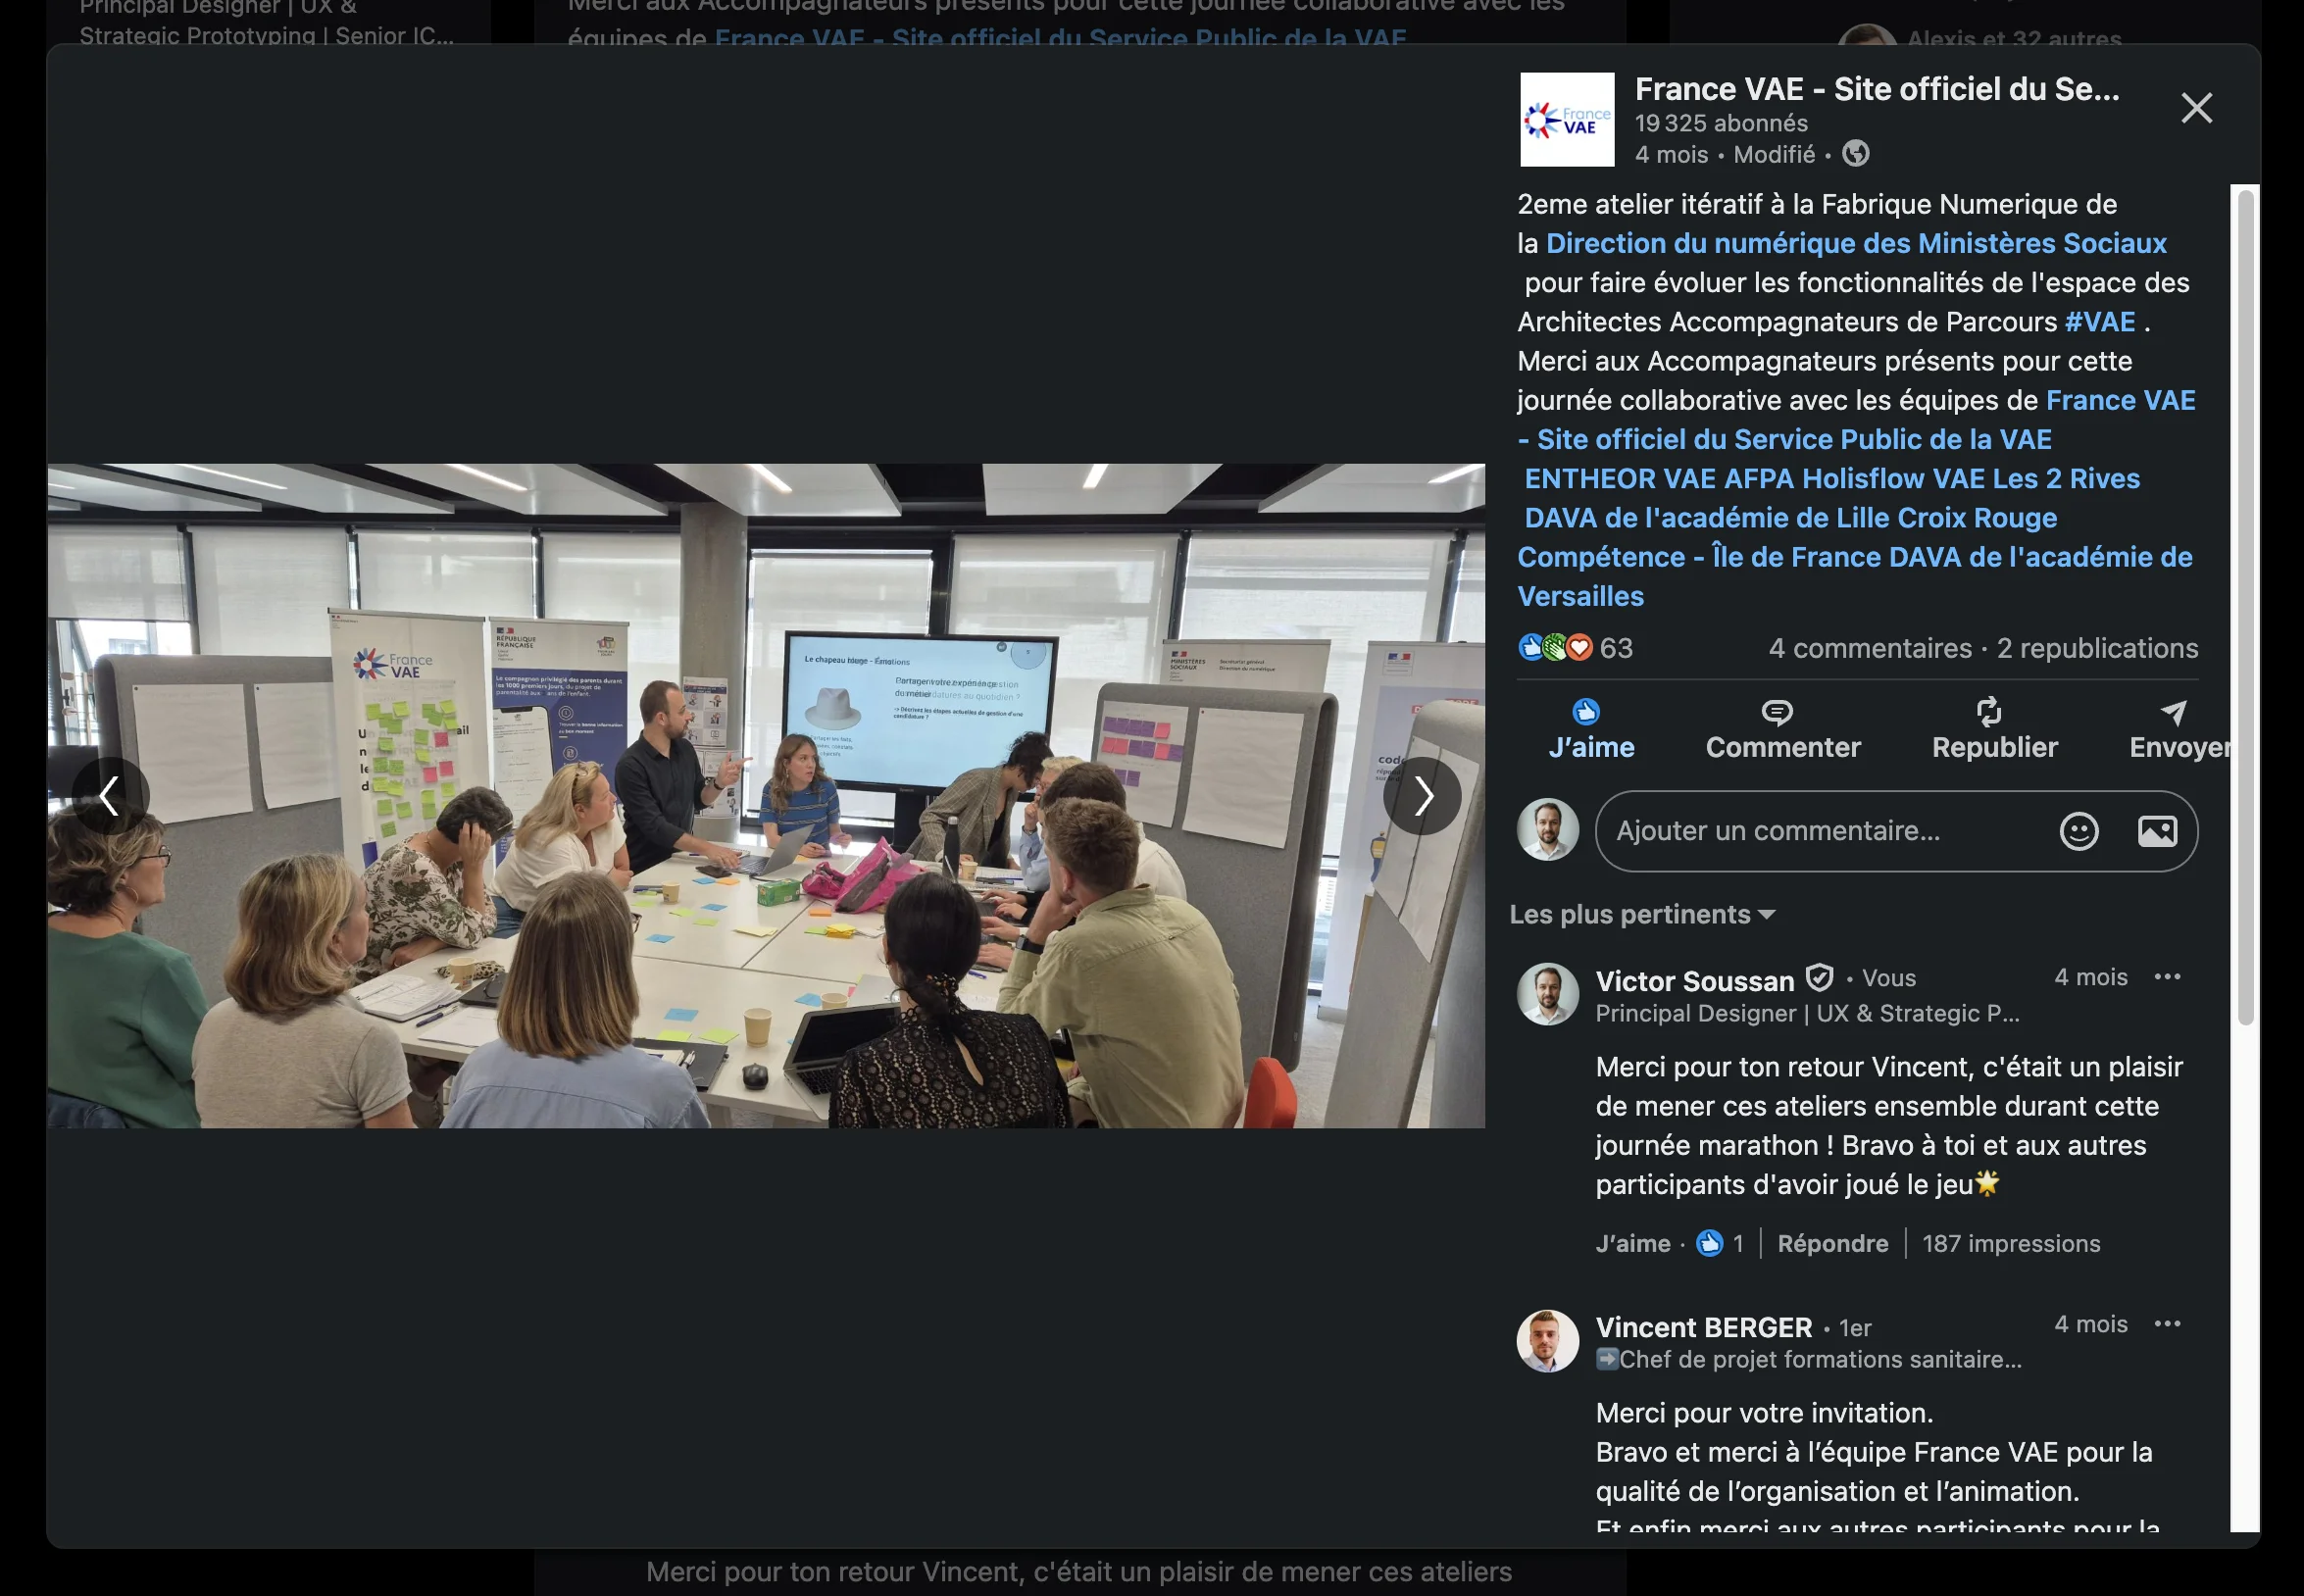
Task: Click the #VAE hashtag link
Action: click(2099, 322)
